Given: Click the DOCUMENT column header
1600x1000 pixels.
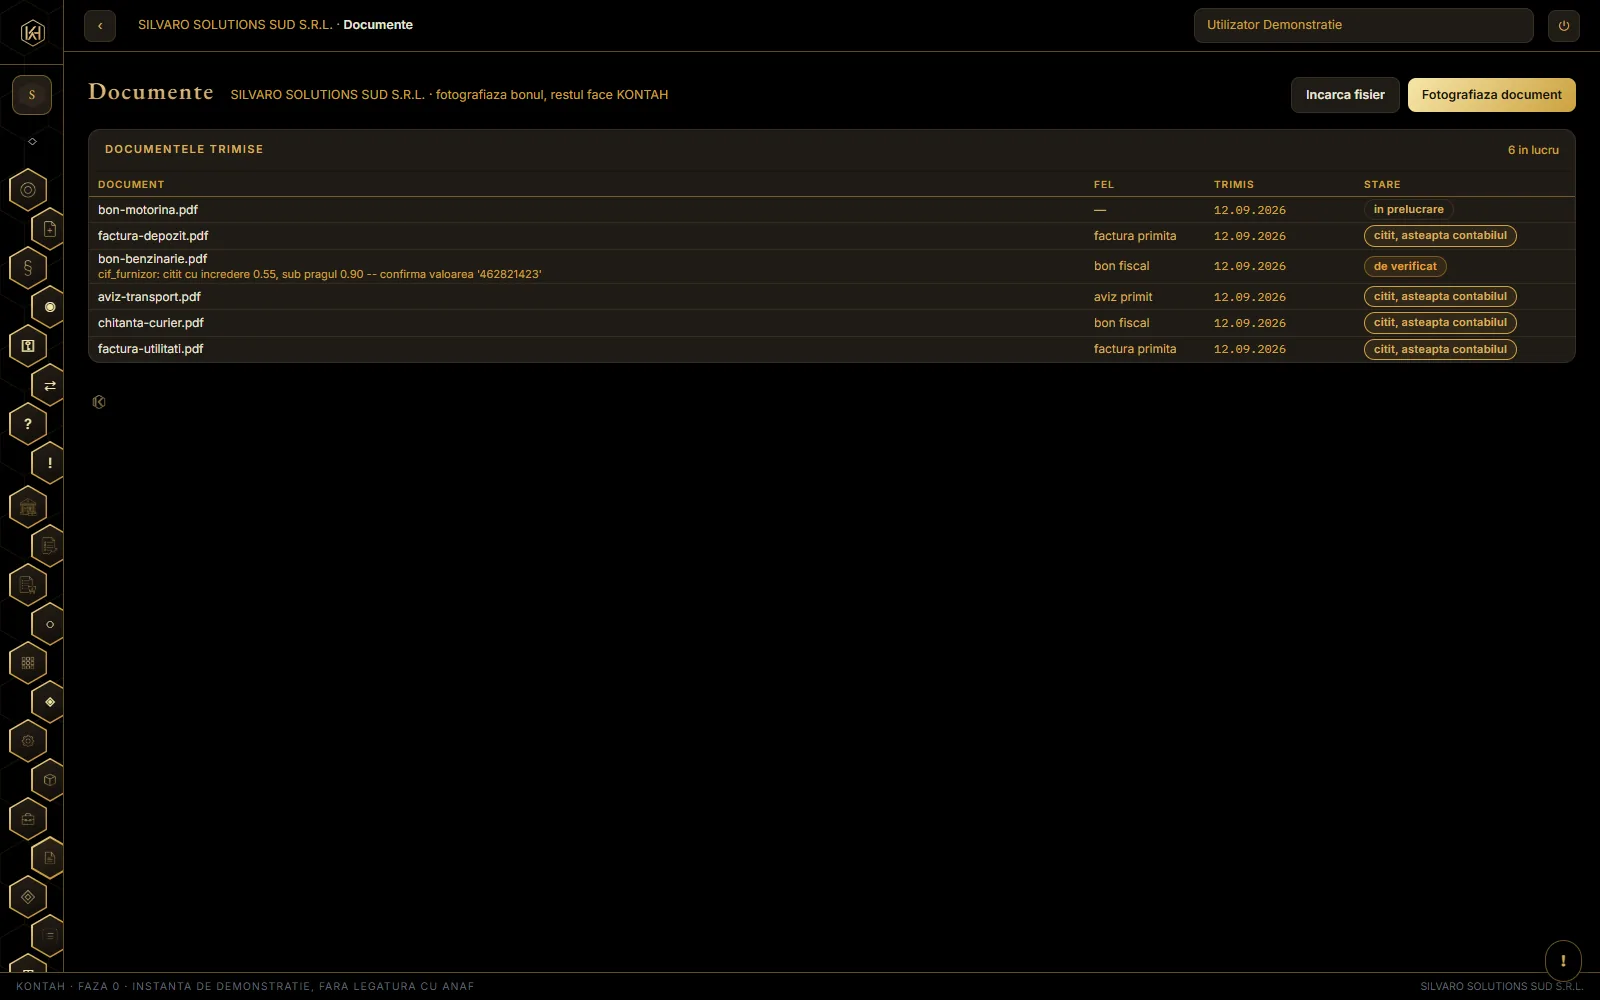Looking at the screenshot, I should coord(131,185).
